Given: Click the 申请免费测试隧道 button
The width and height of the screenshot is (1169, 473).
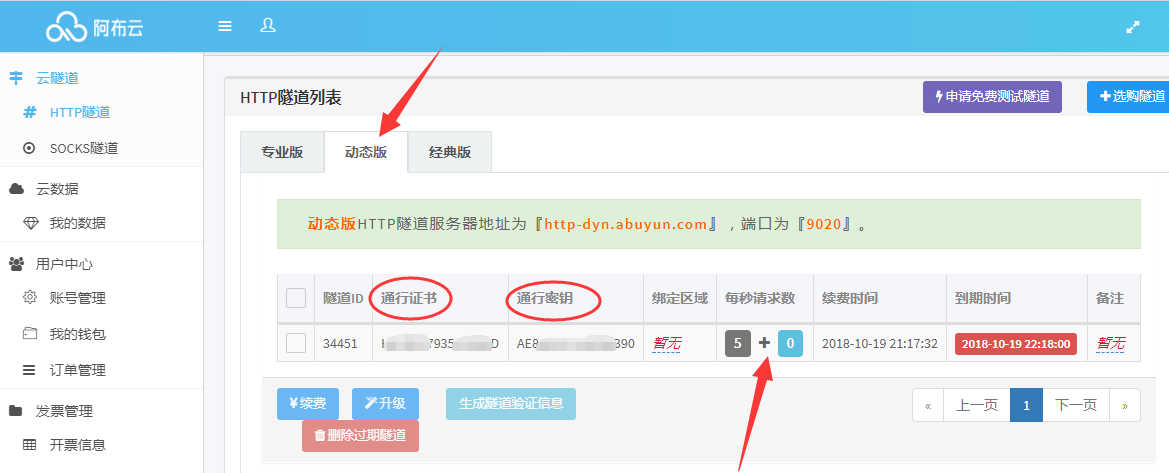Looking at the screenshot, I should pos(992,97).
